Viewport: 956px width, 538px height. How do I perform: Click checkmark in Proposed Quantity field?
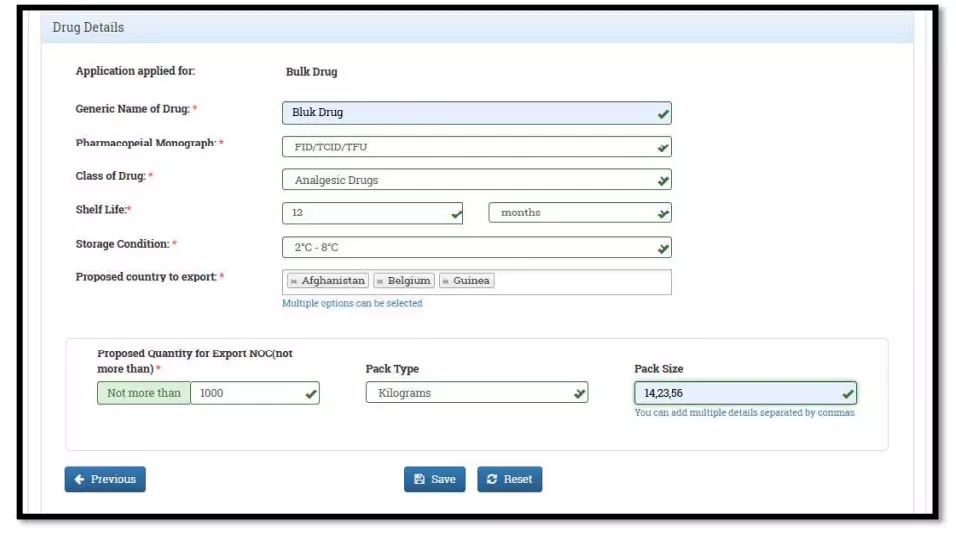tap(311, 394)
